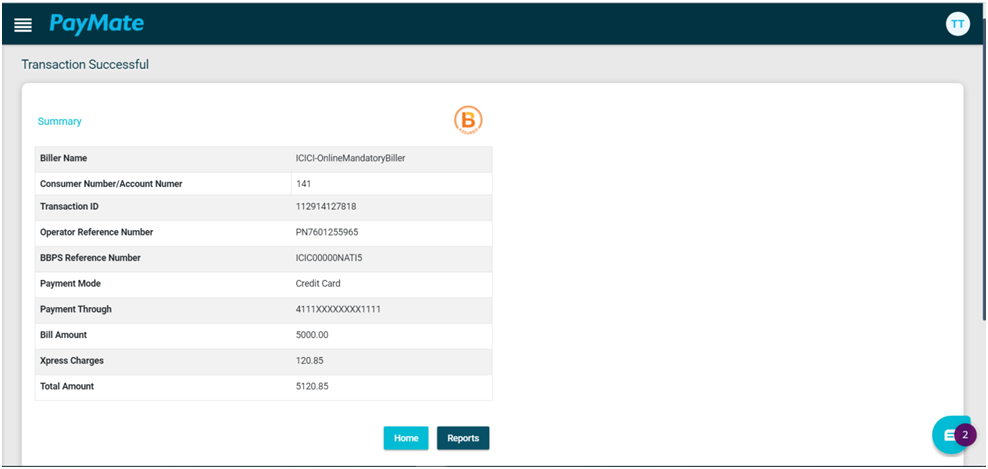
Task: Click the orange Bharat BillPay assured logo
Action: (x=468, y=120)
